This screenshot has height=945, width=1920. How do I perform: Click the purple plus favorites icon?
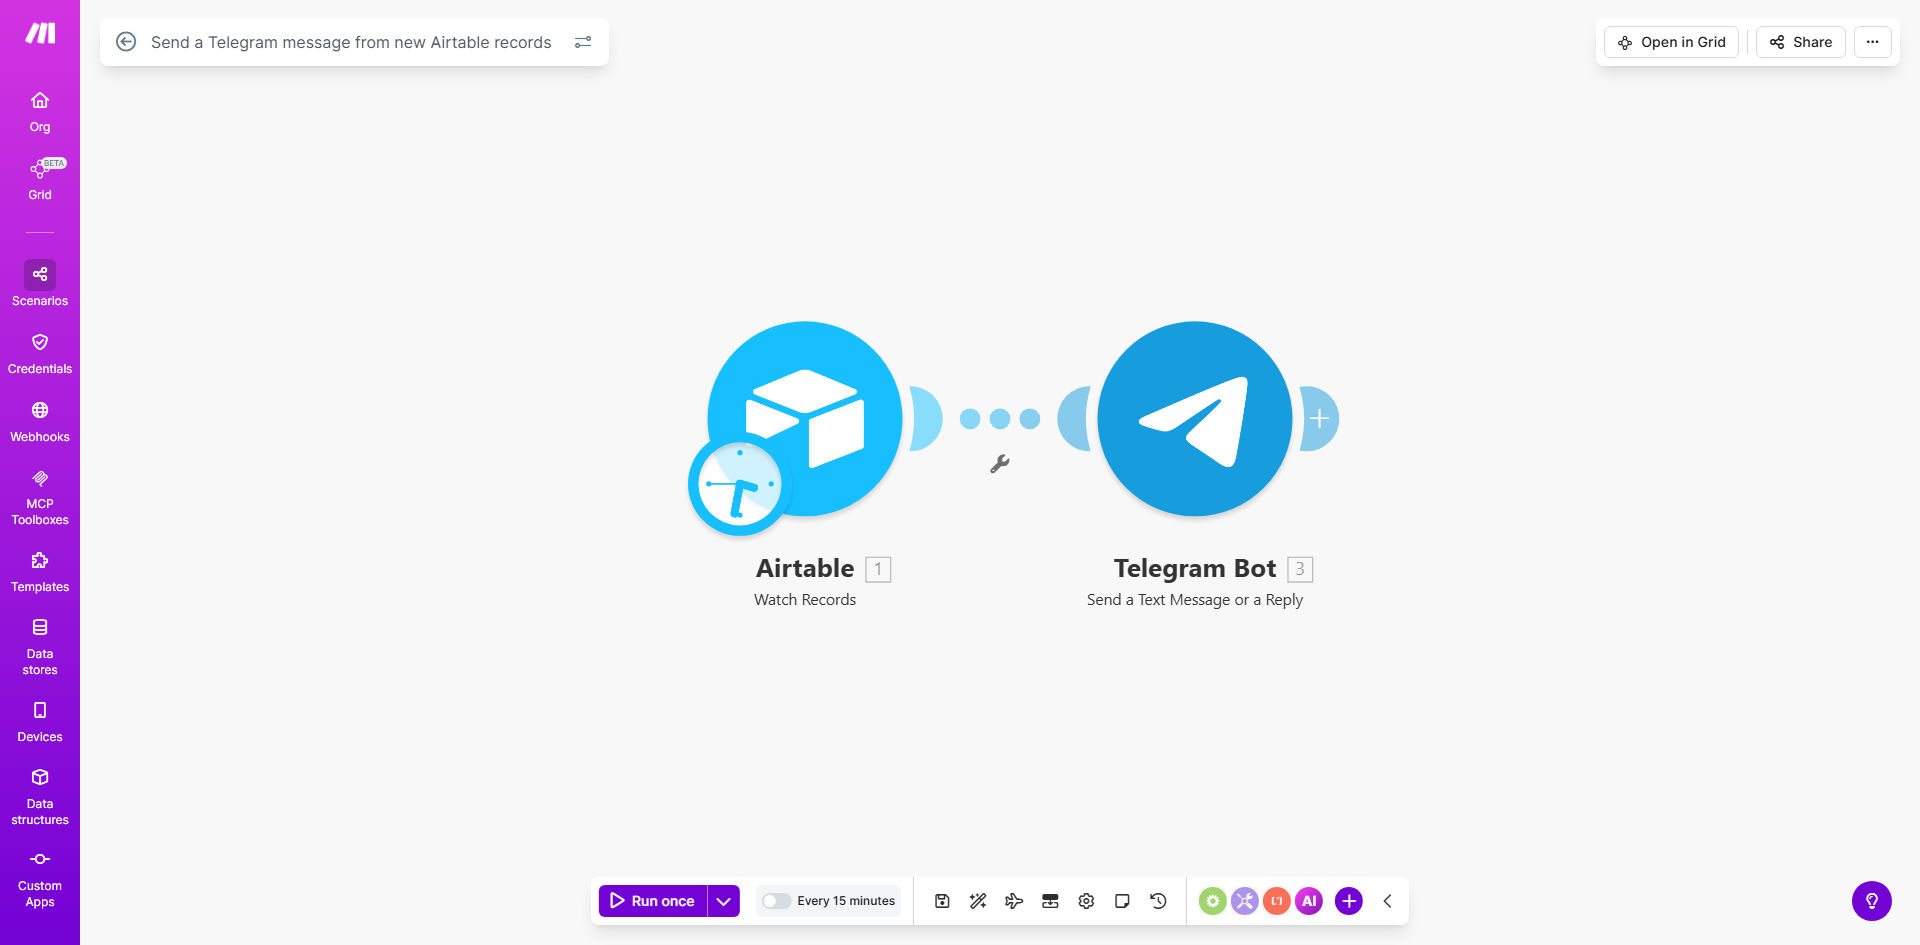(1349, 901)
